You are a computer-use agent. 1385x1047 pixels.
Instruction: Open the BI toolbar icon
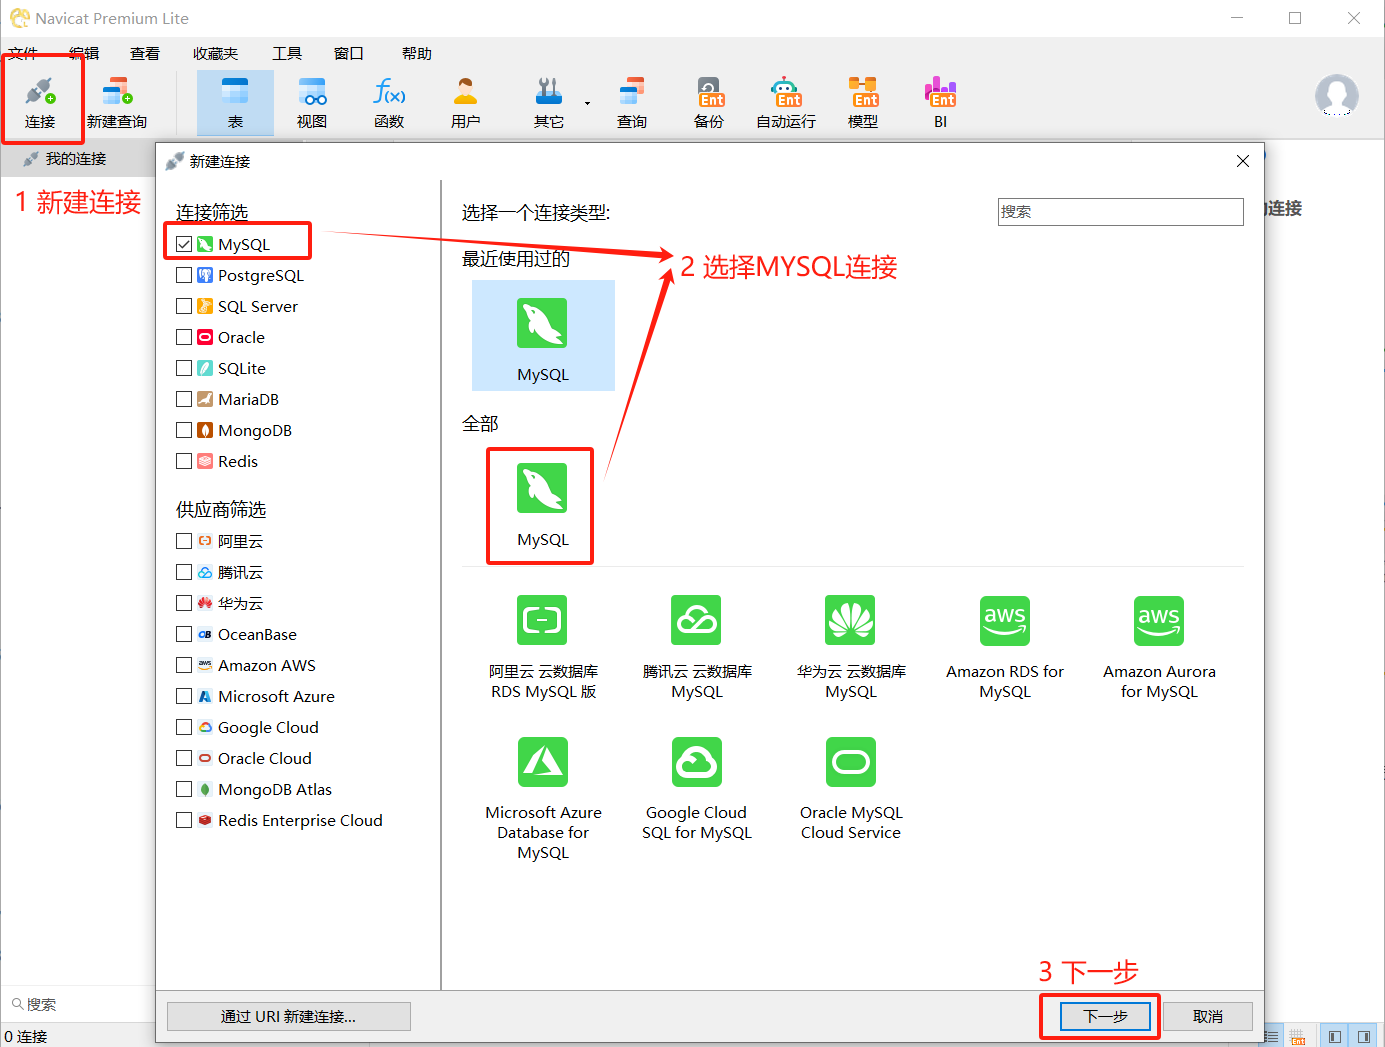coord(940,102)
